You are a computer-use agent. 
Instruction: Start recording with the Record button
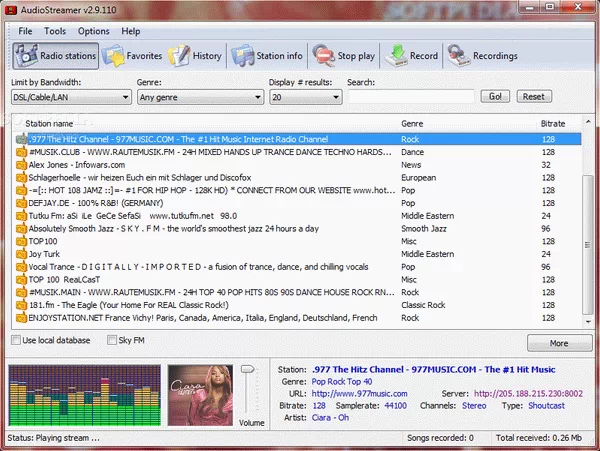[x=411, y=56]
